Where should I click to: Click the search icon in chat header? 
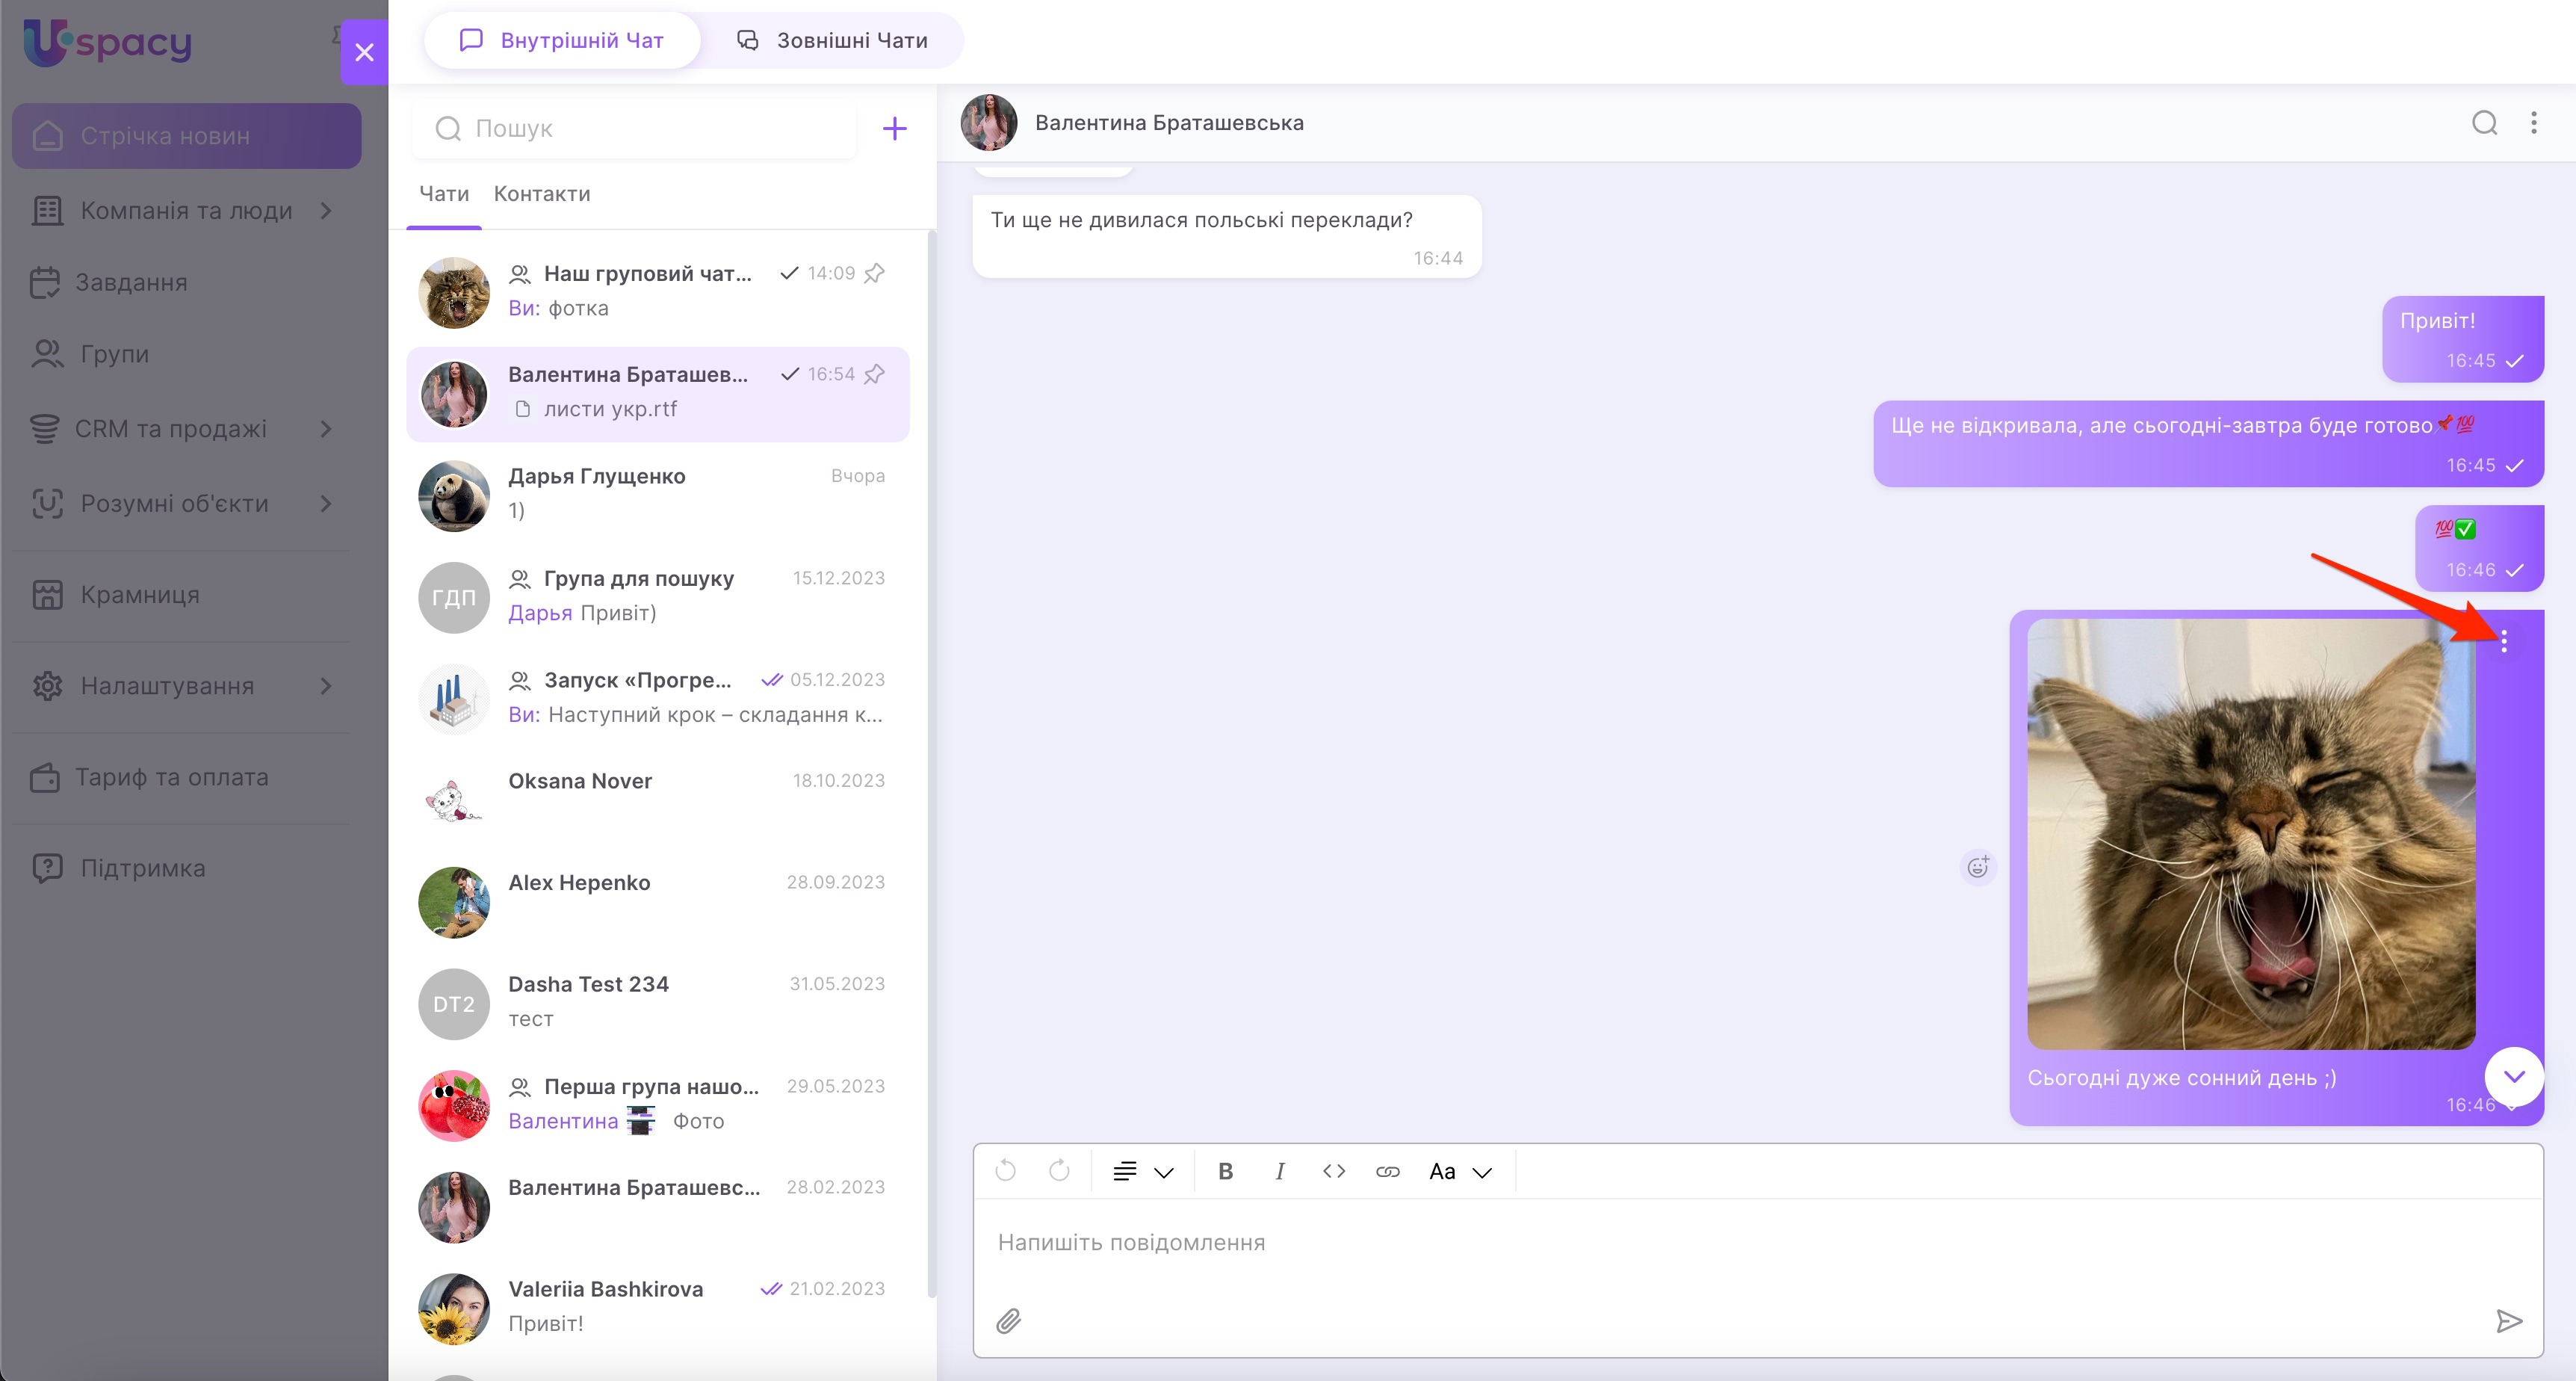(2484, 123)
